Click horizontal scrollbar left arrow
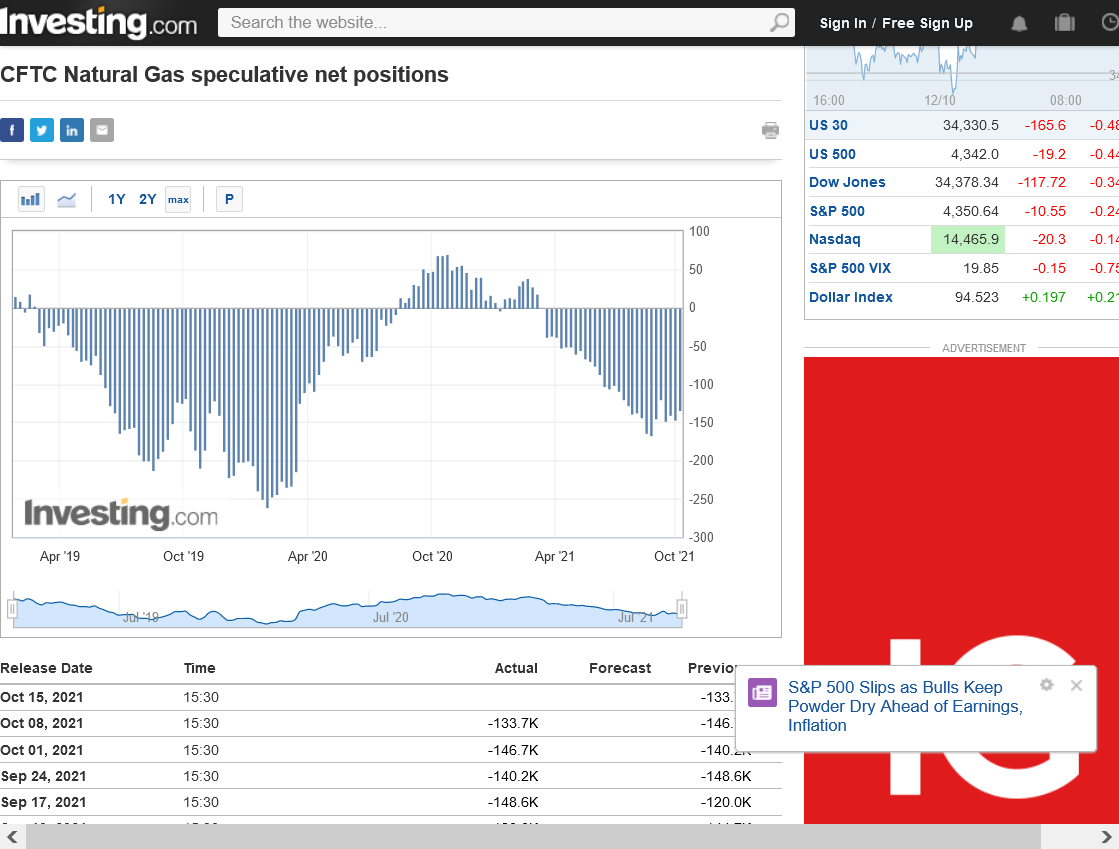 [12, 837]
